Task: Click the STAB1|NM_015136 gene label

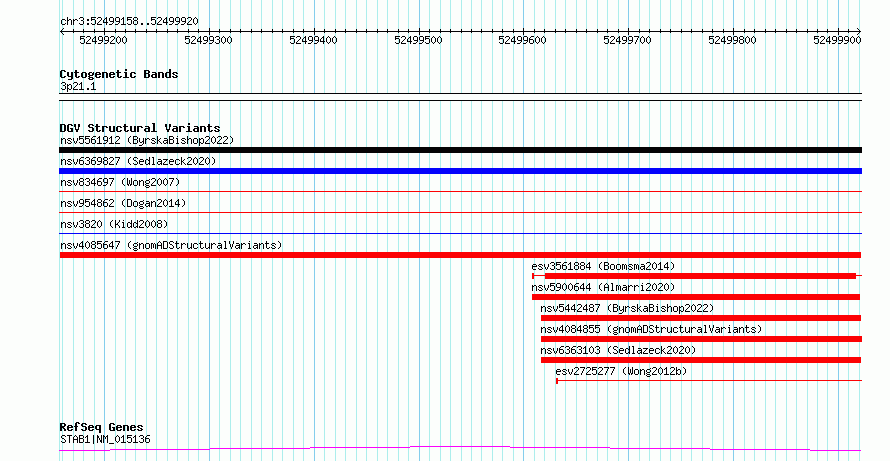Action: pyautogui.click(x=105, y=439)
